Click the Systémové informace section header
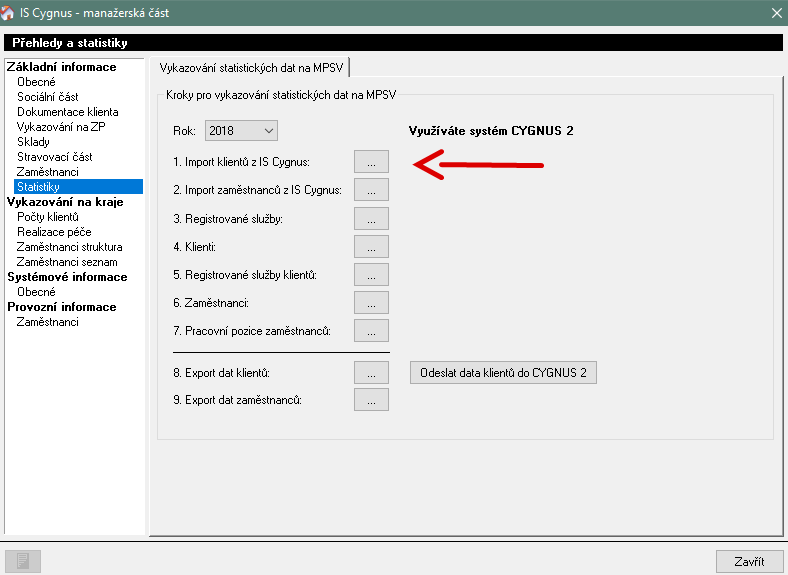Screen dimensions: 788x575 click(x=67, y=277)
